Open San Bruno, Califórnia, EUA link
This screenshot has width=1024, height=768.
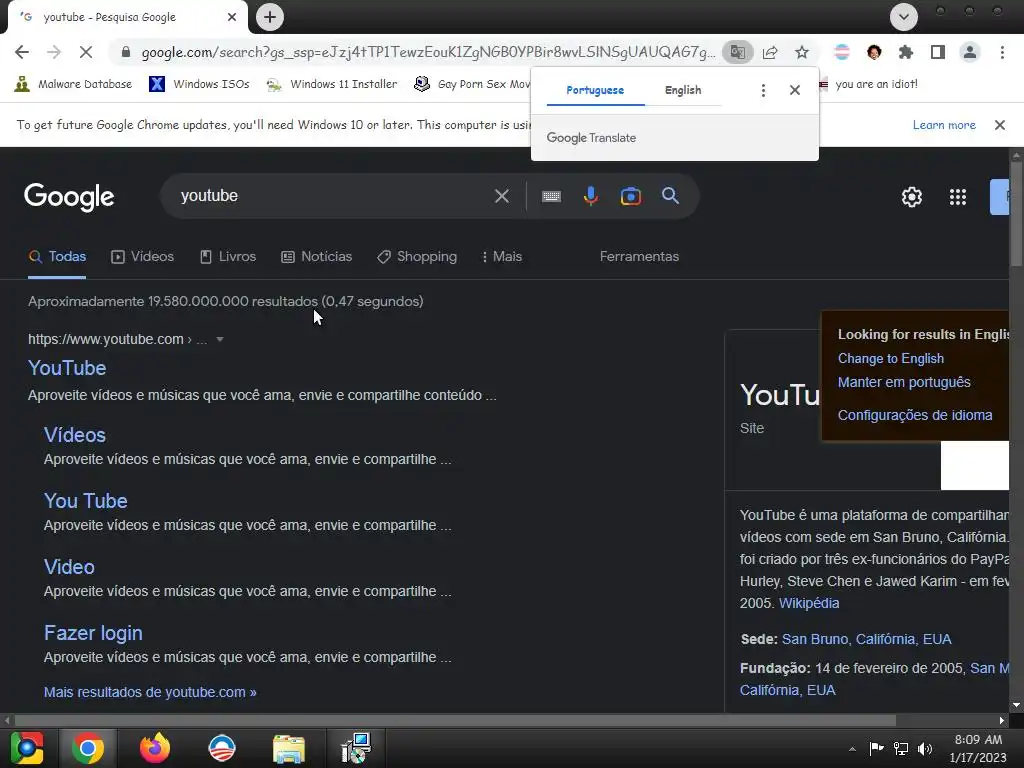point(867,639)
